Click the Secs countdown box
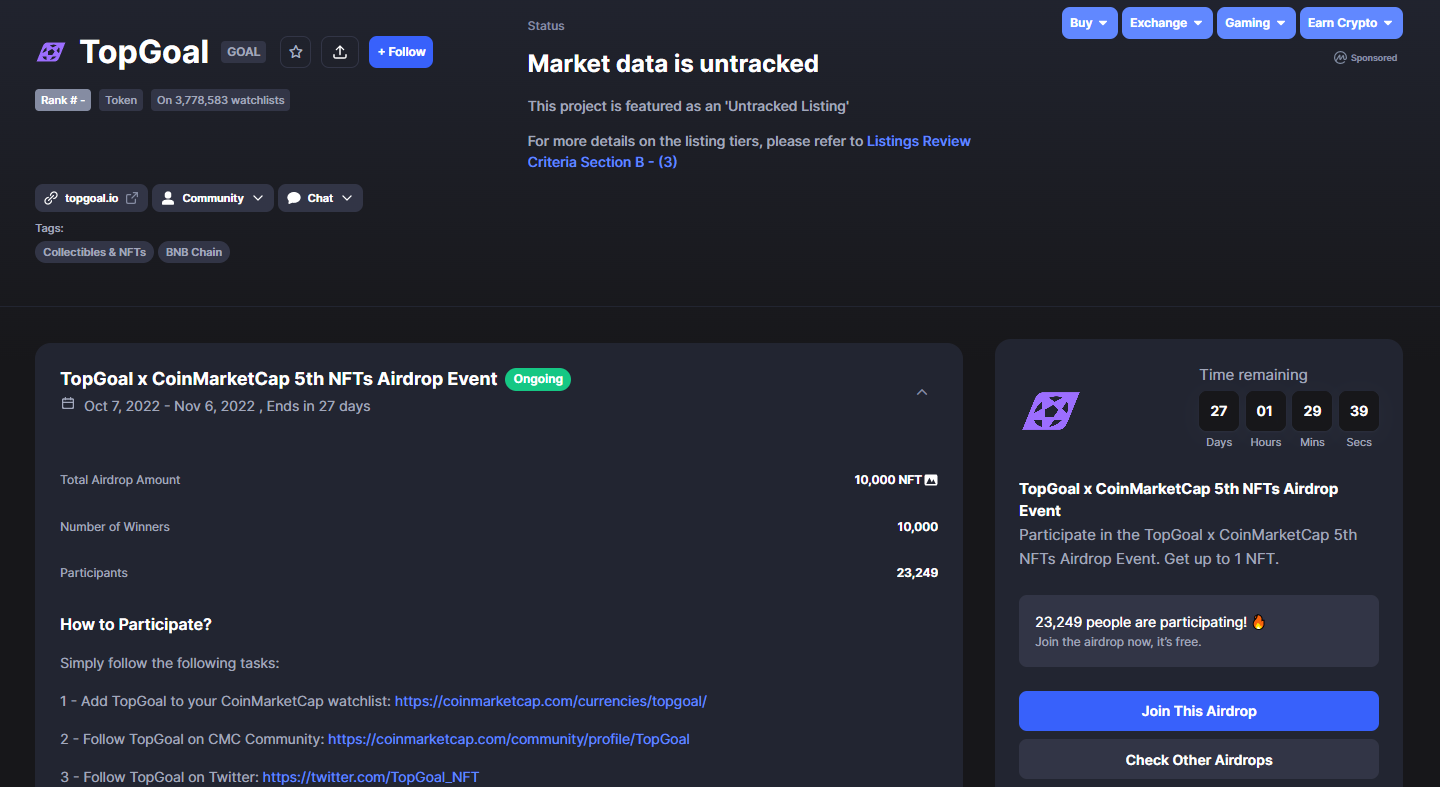This screenshot has height=787, width=1440. coord(1359,411)
